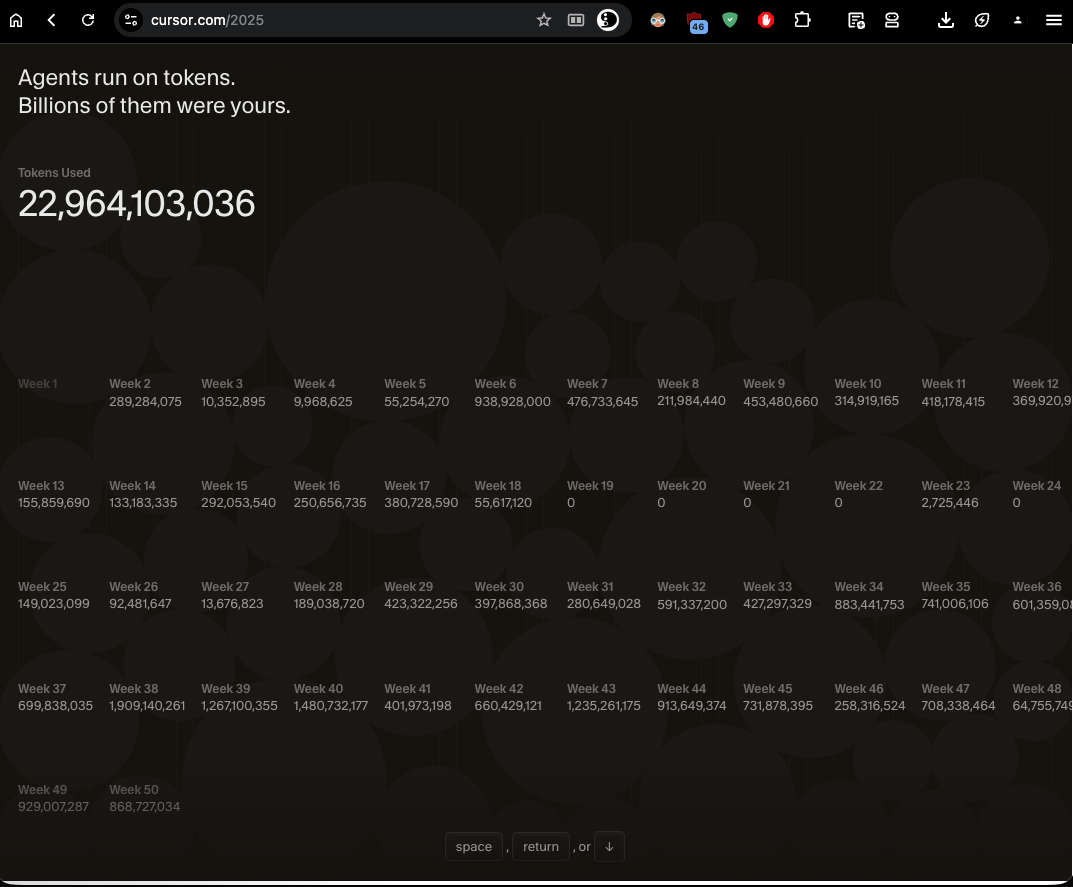Viewport: 1073px width, 887px height.
Task: Click Week 27 value 13,676,823
Action: point(232,604)
